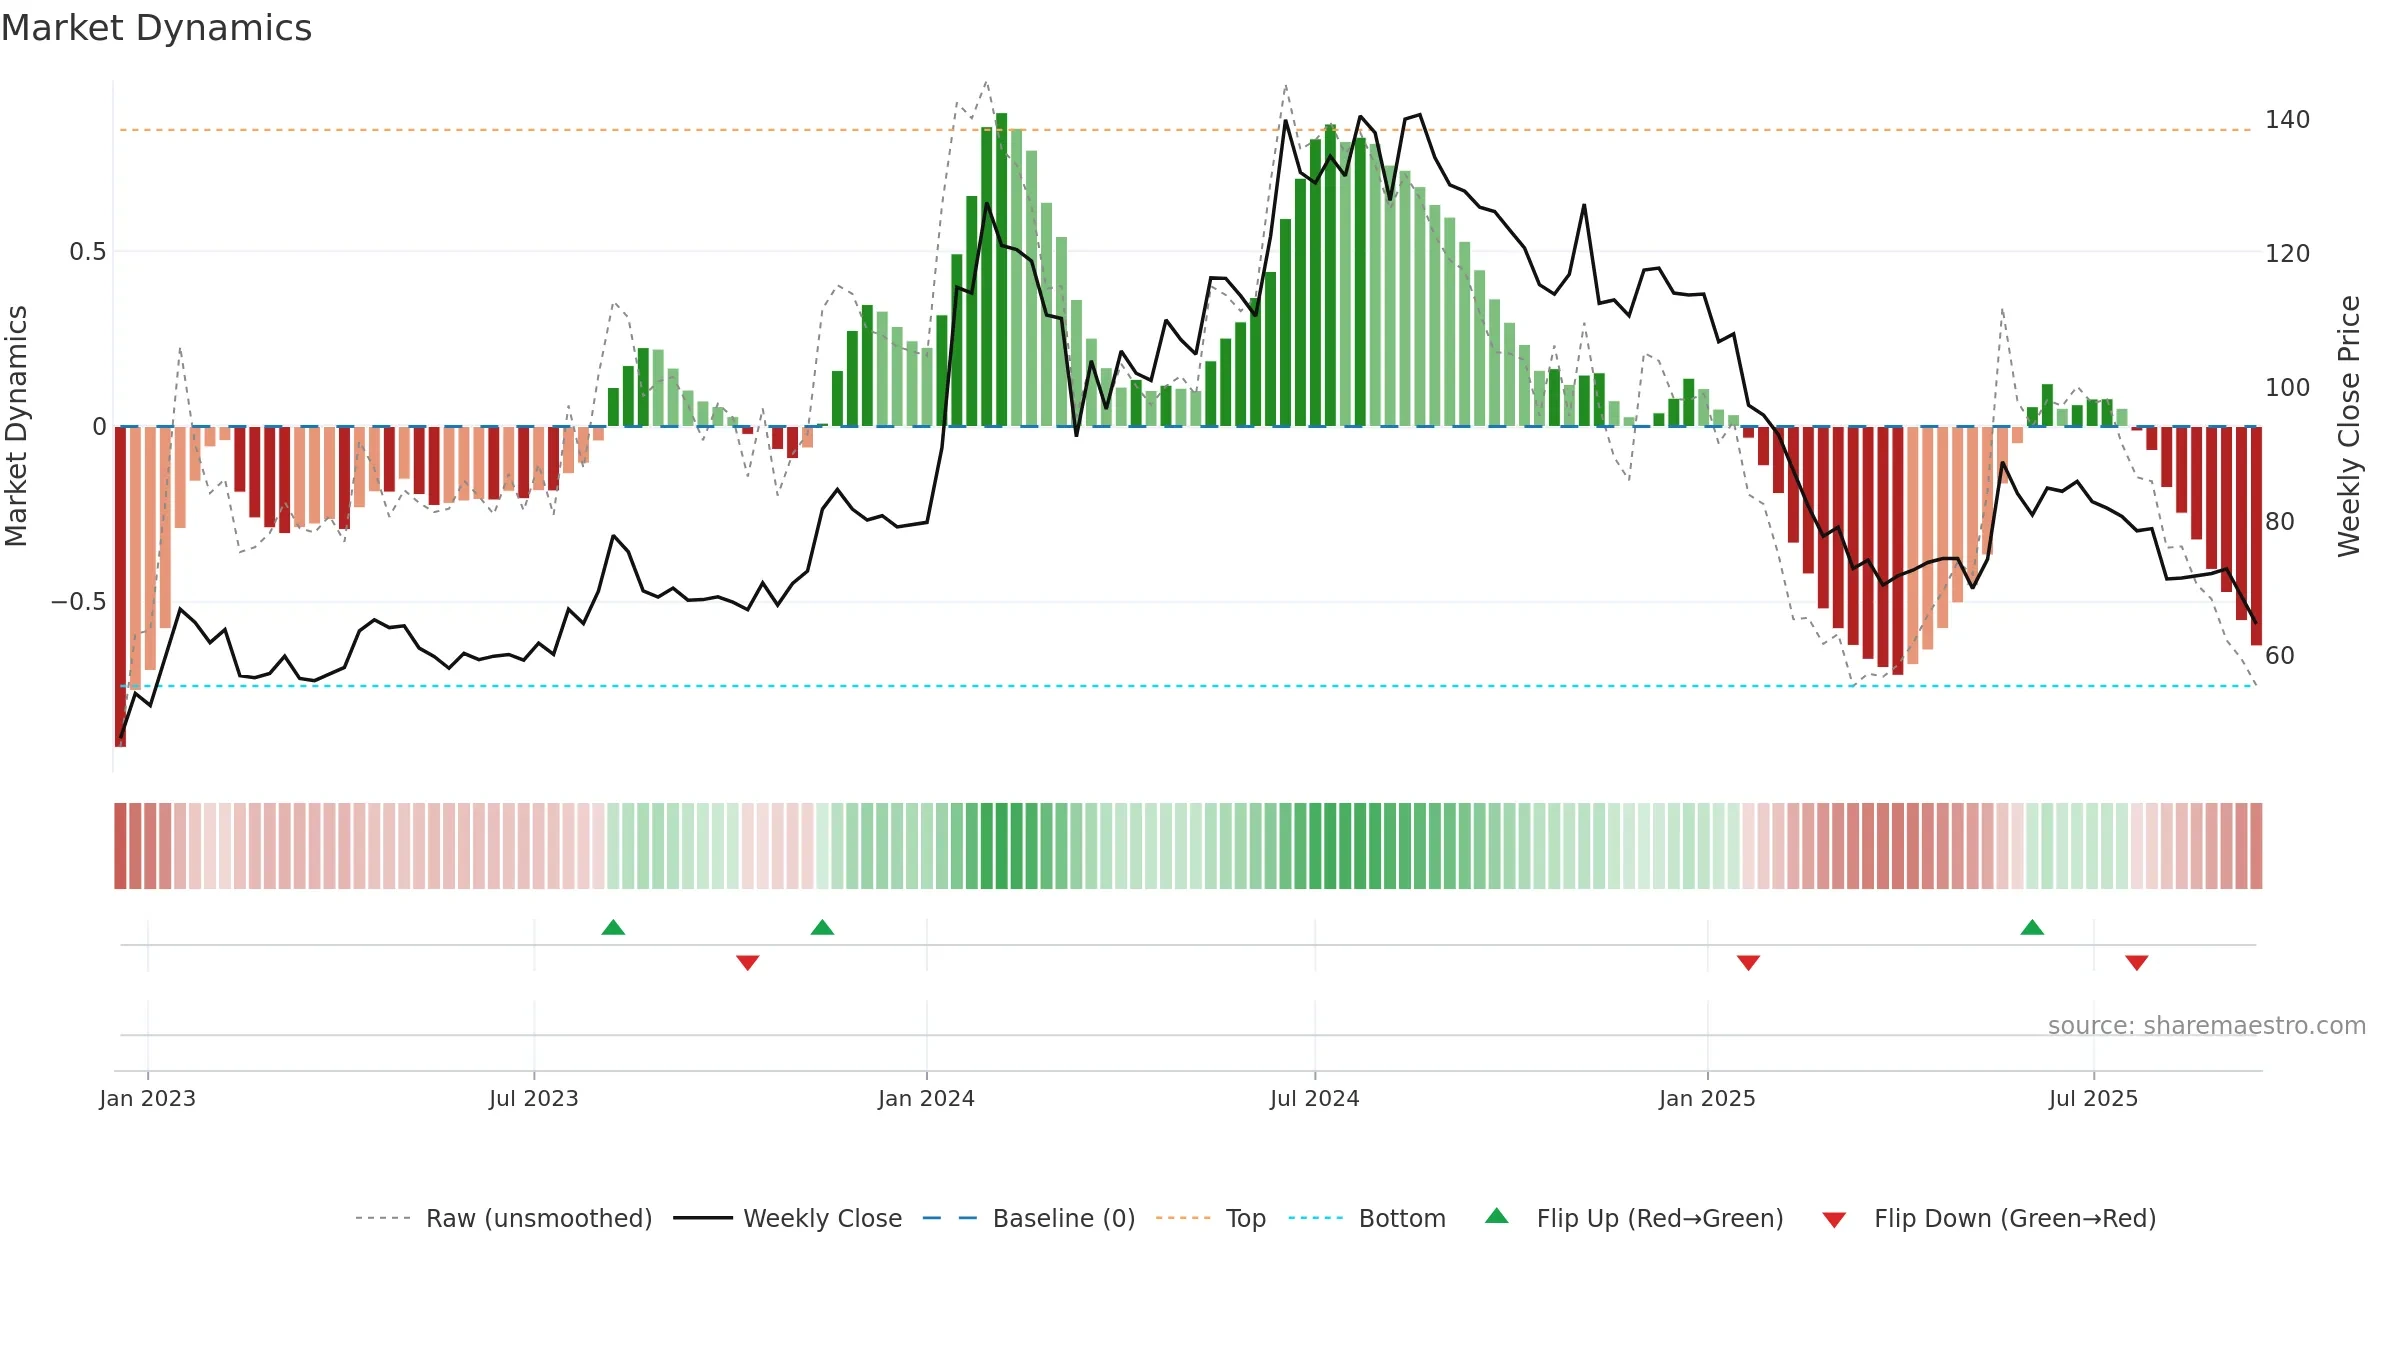Click the 80 price axis label
Viewport: 2400px width, 1350px height.
point(2280,522)
